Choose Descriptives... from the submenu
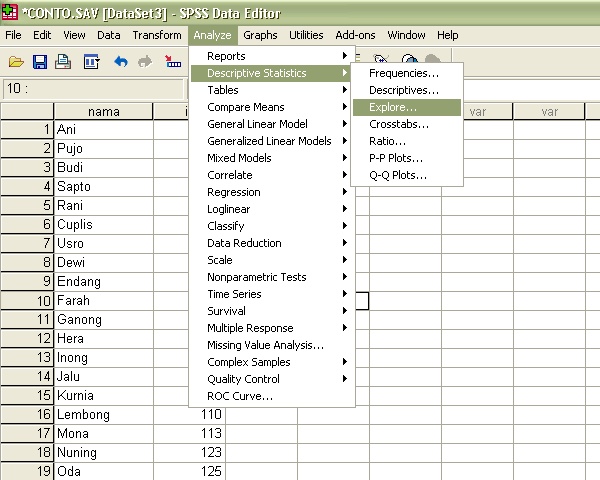 [x=407, y=90]
